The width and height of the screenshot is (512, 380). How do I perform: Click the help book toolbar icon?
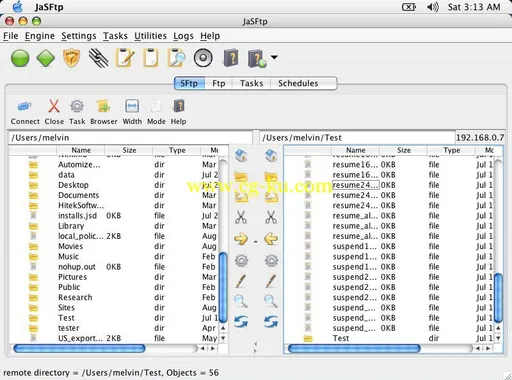tap(231, 58)
